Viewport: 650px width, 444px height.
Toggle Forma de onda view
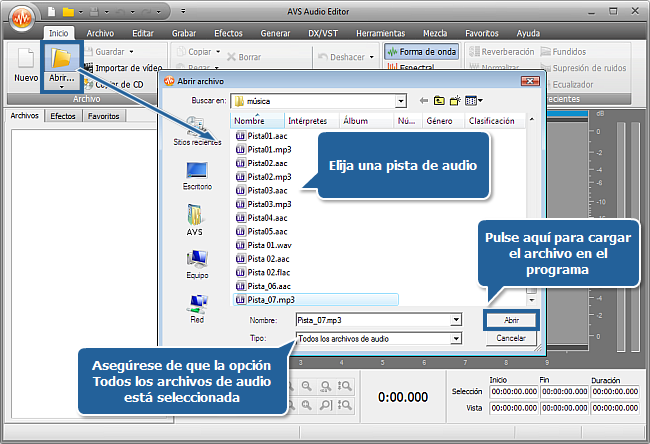click(422, 52)
